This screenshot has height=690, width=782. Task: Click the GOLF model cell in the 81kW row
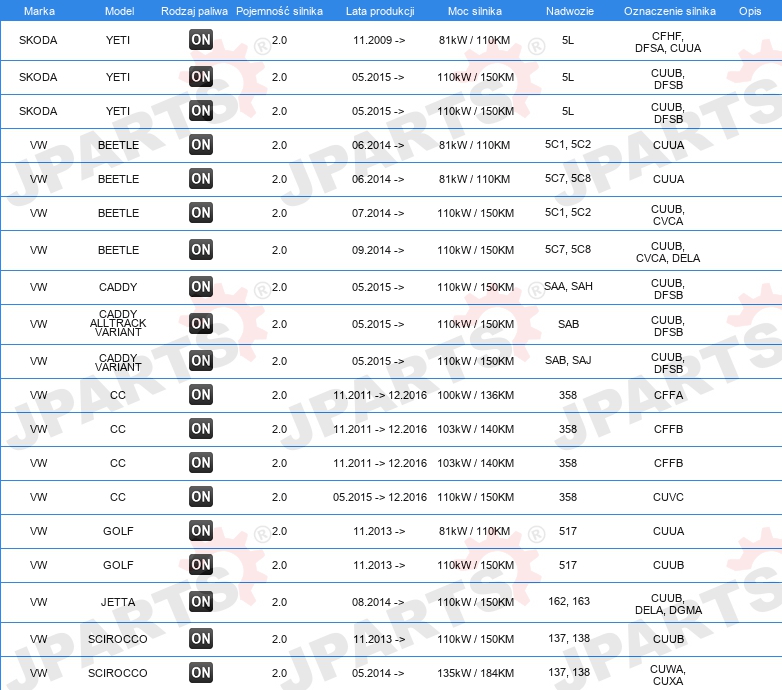118,531
